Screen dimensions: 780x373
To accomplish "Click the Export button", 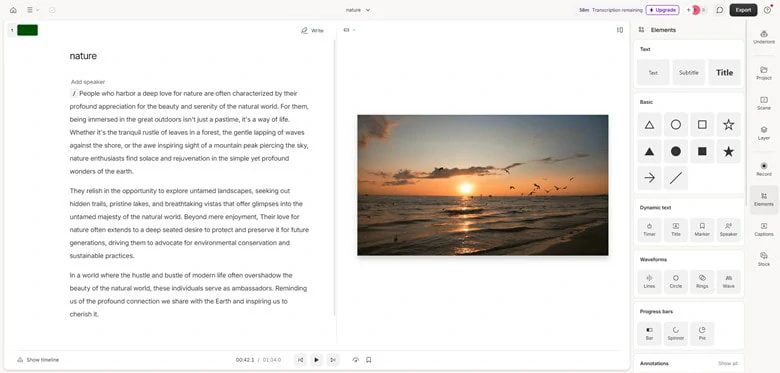I will click(x=743, y=10).
